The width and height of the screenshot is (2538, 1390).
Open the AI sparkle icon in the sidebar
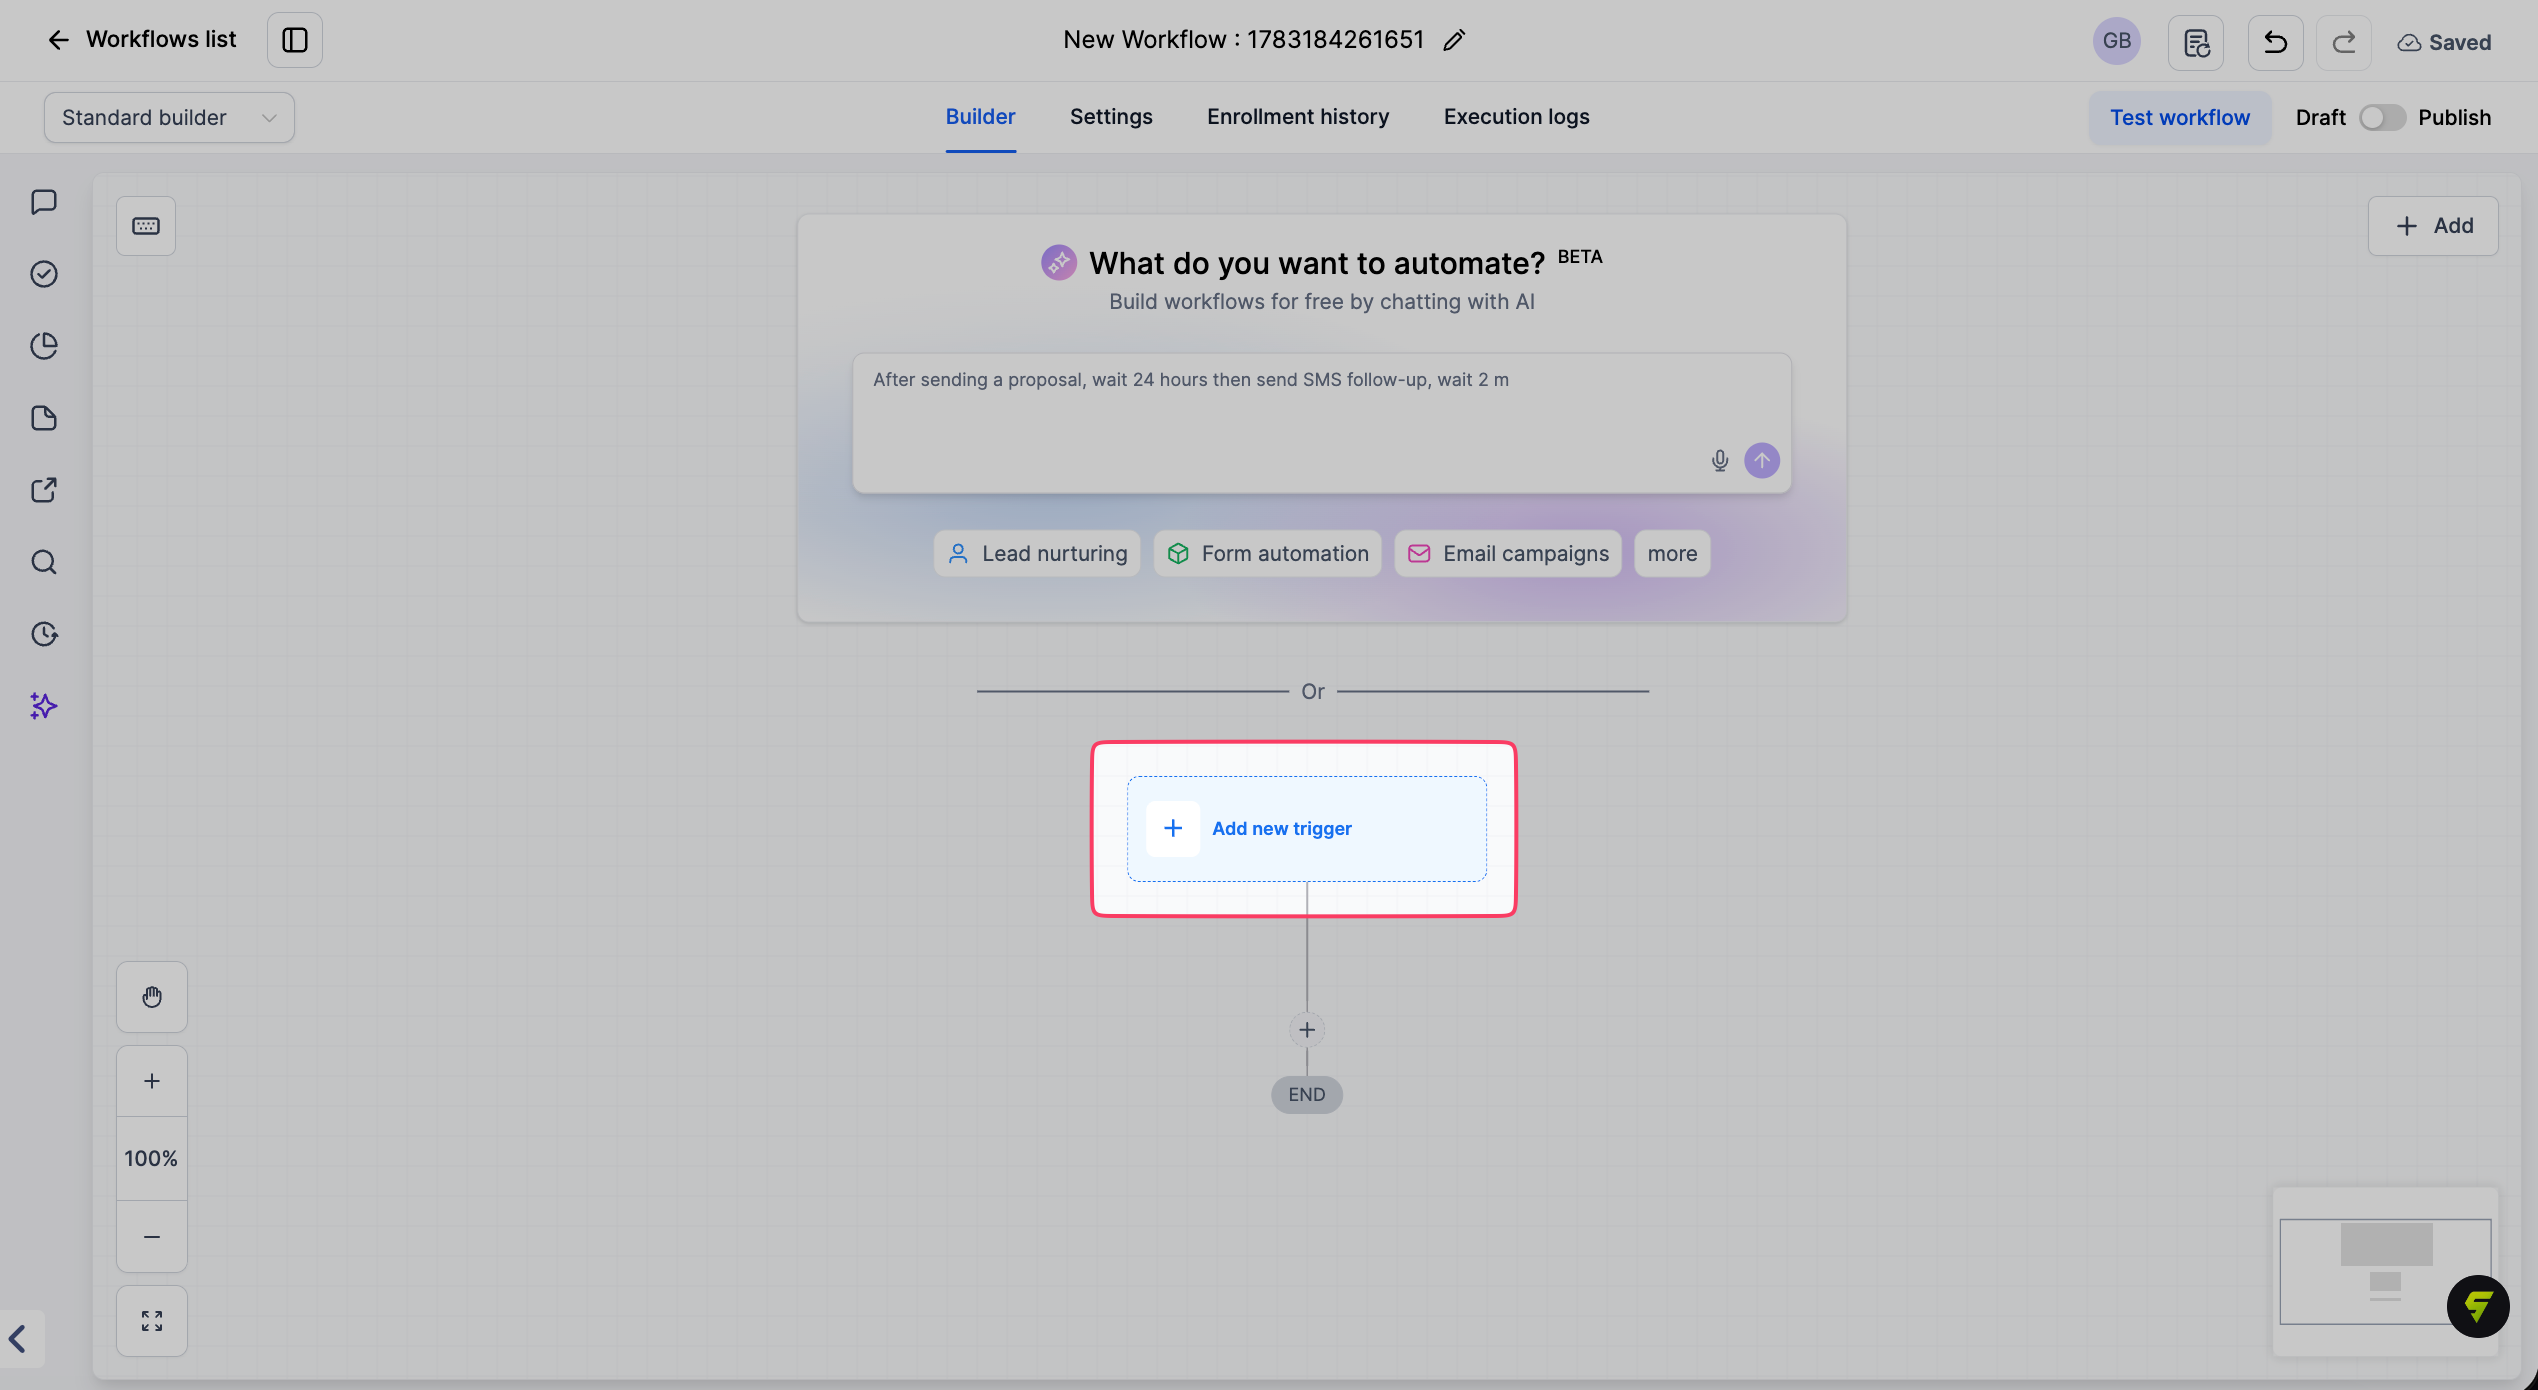click(x=44, y=706)
